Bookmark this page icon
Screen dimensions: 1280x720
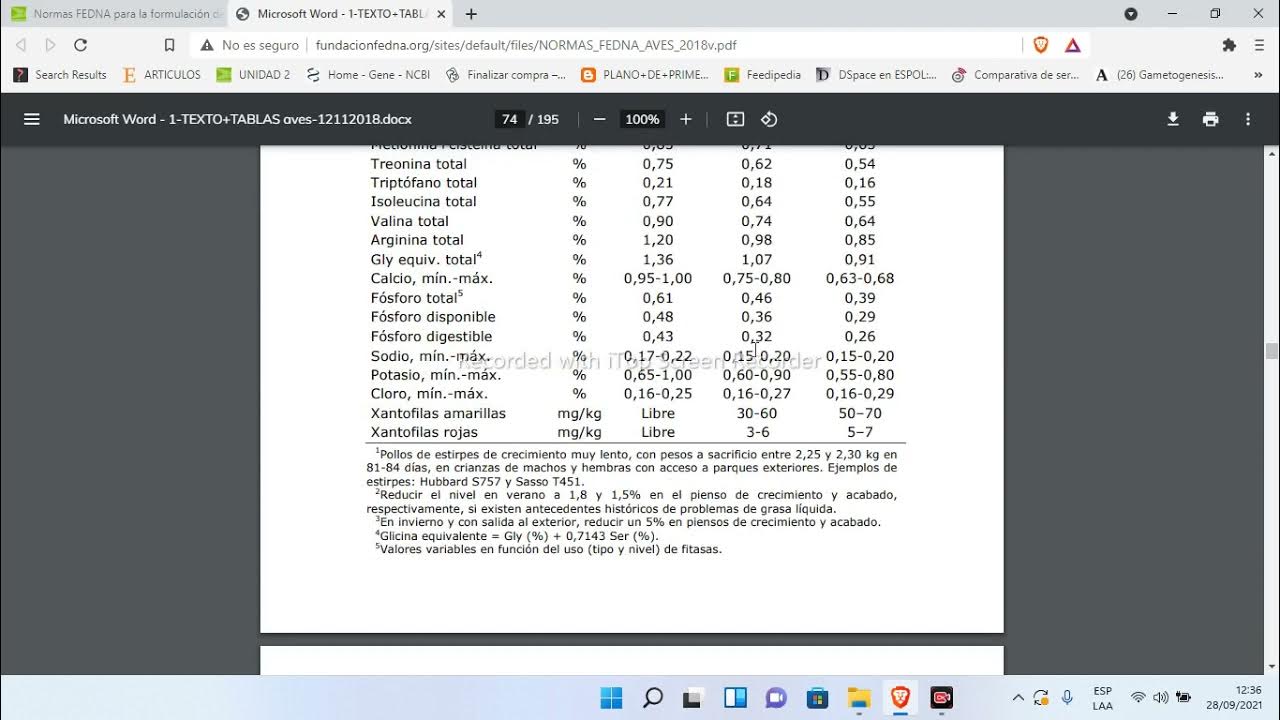(169, 45)
